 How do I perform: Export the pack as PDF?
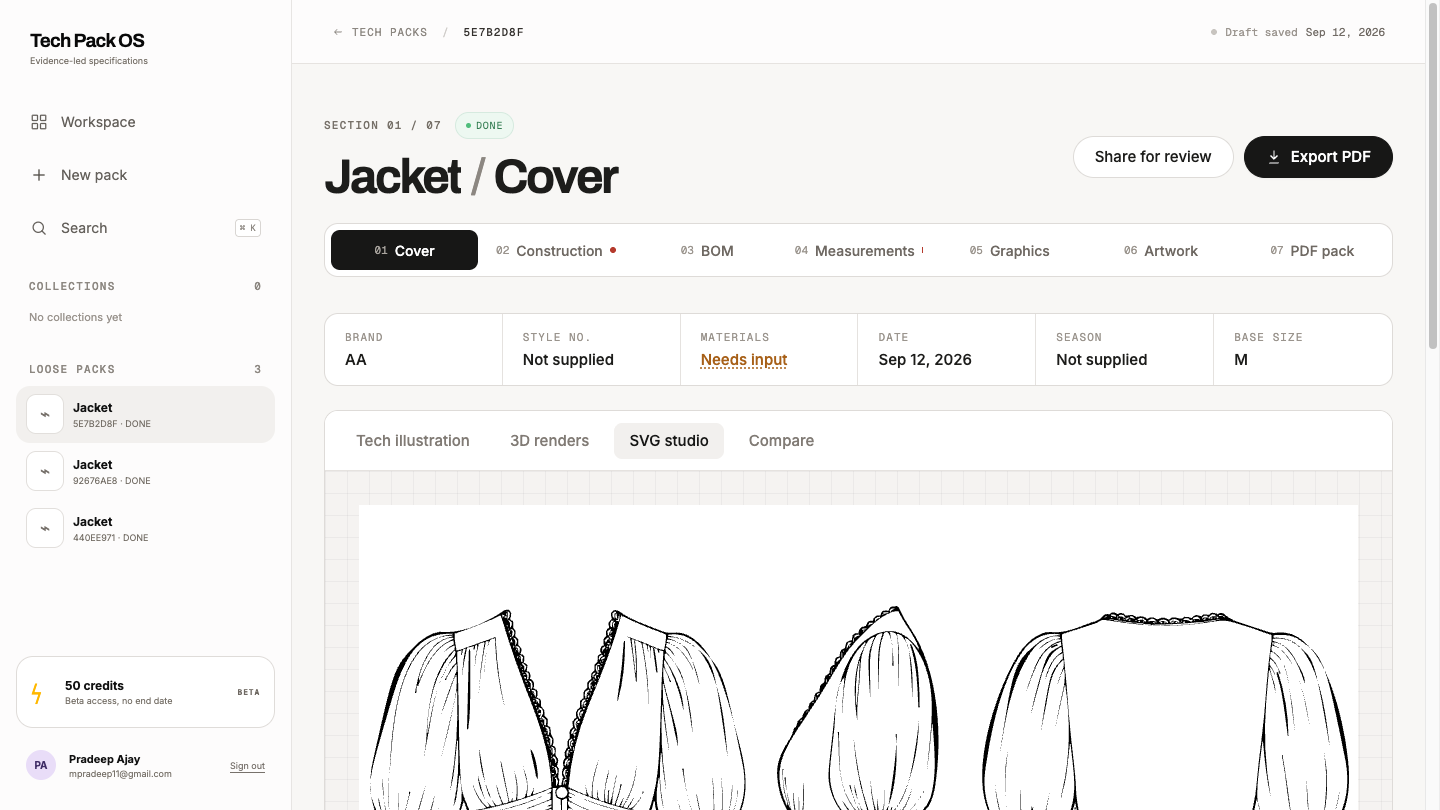(1318, 157)
